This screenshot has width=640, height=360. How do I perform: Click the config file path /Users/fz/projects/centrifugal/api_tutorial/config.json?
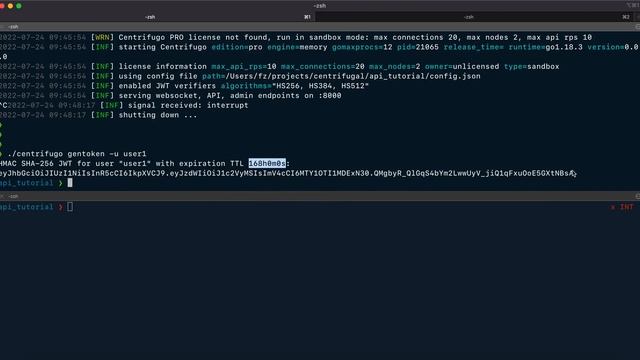pos(353,76)
